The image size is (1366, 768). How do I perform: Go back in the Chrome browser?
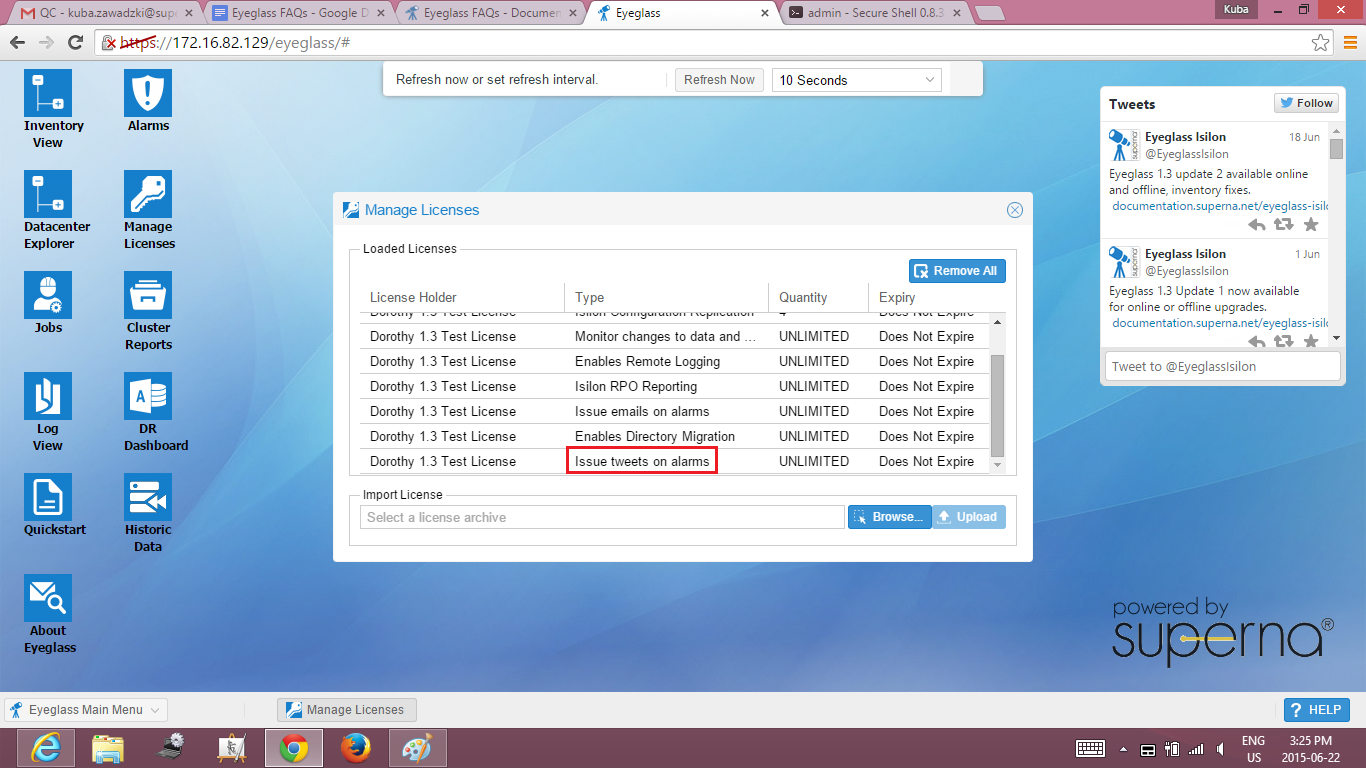point(17,43)
